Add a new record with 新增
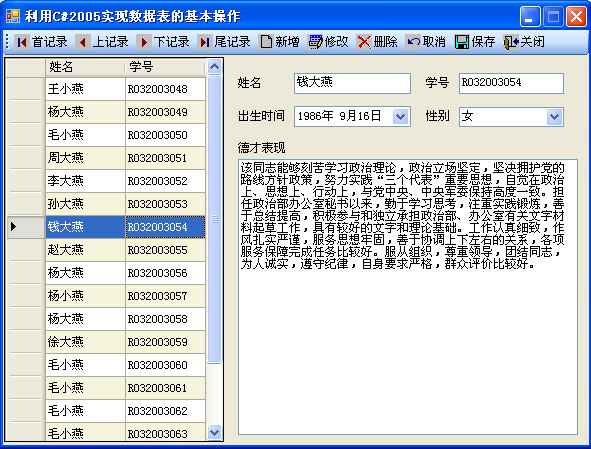Viewport: 591px width, 449px height. click(x=279, y=42)
